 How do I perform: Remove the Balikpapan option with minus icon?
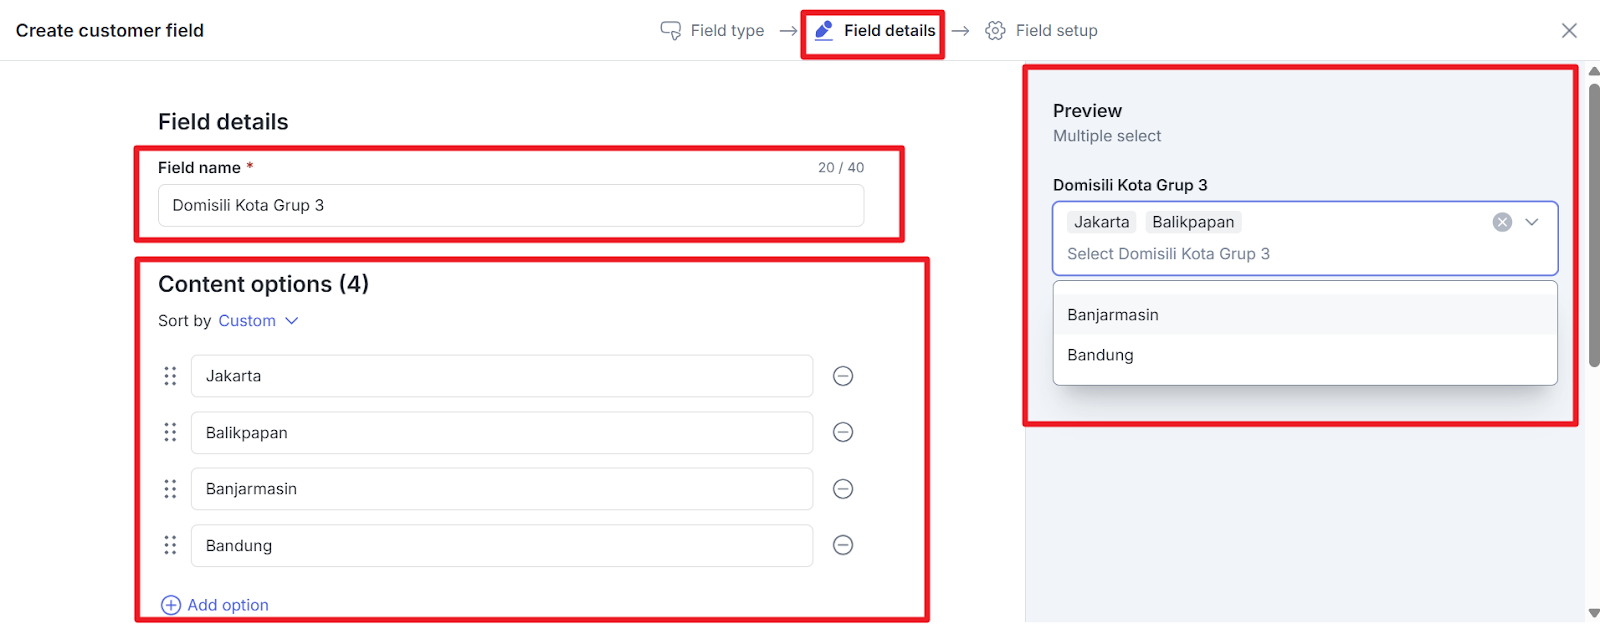pos(843,432)
